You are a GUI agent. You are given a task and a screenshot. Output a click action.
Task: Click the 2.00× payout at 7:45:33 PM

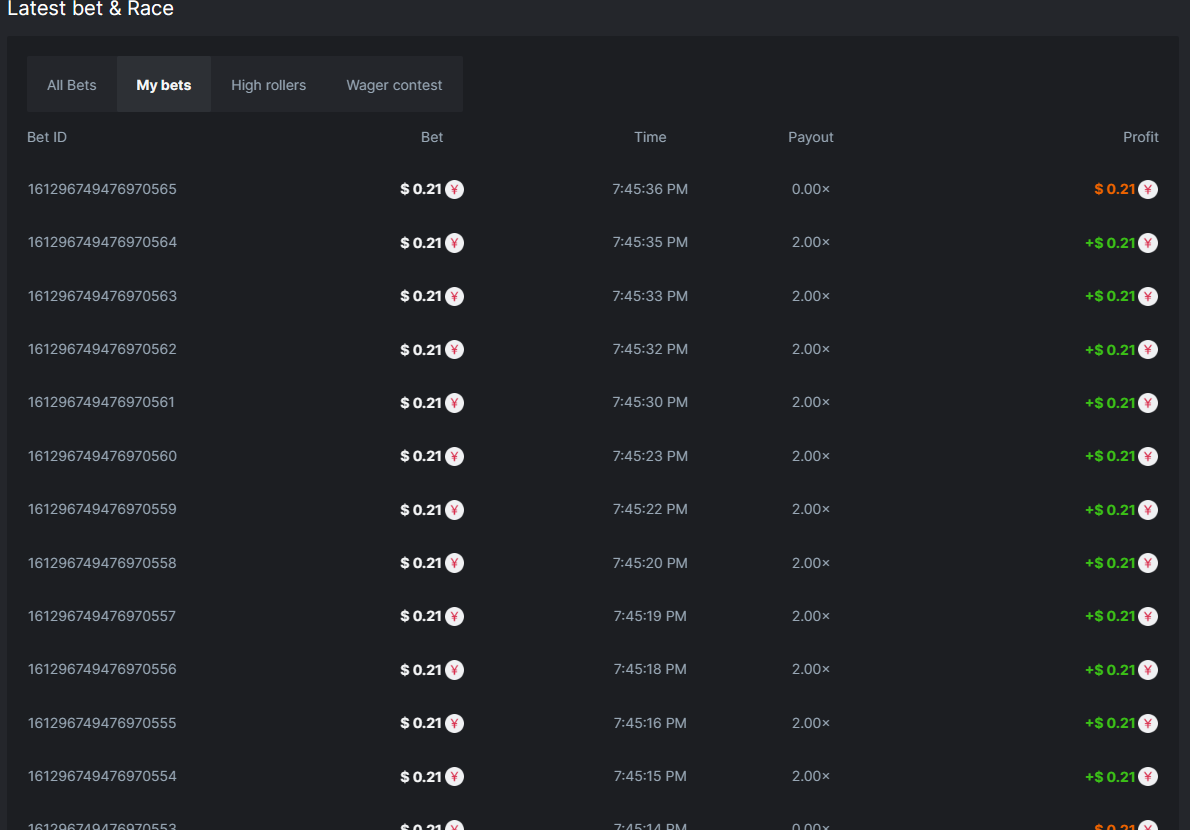pyautogui.click(x=810, y=296)
